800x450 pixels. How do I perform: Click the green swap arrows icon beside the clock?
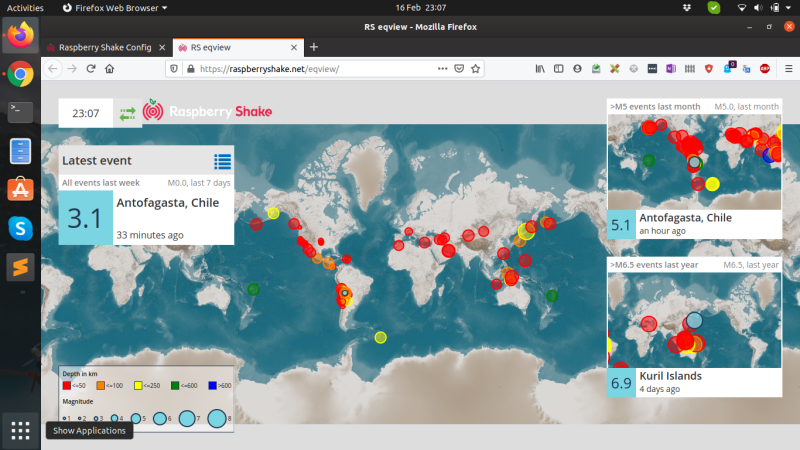click(x=128, y=113)
